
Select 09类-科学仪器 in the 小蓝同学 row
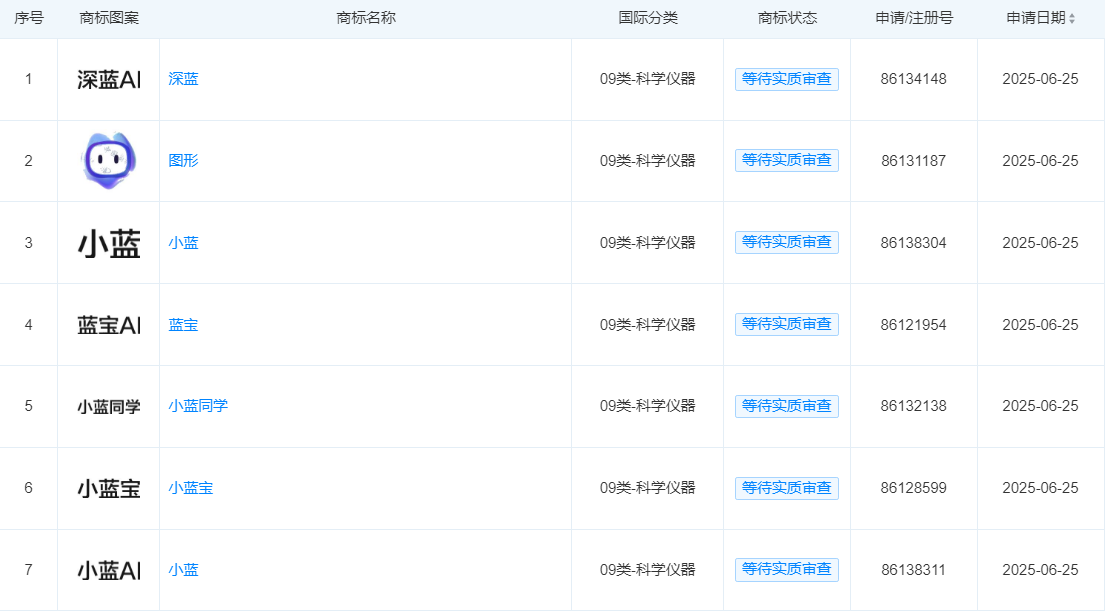648,406
